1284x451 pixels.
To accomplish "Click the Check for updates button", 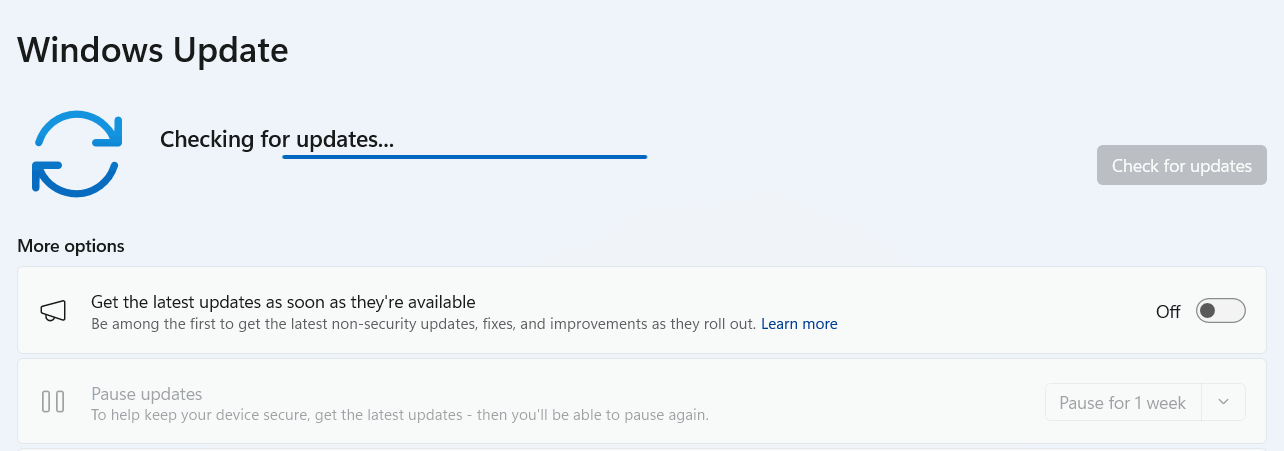I will coord(1182,165).
